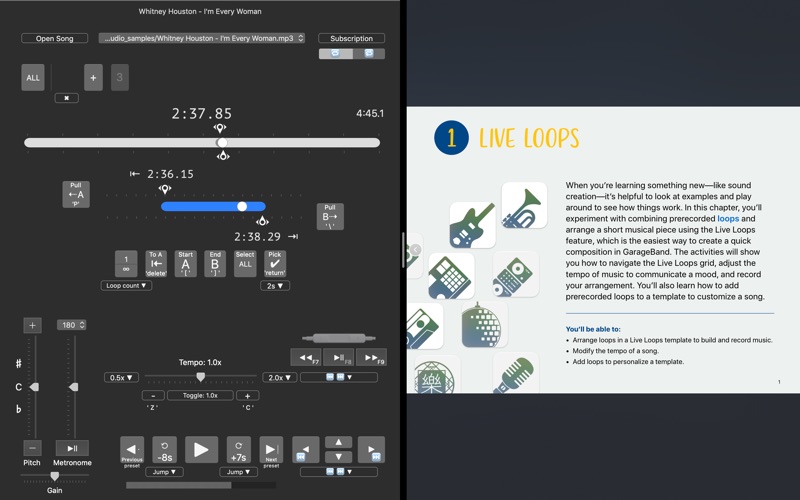
Task: Expand the 0.5x tempo dropdown
Action: click(121, 378)
